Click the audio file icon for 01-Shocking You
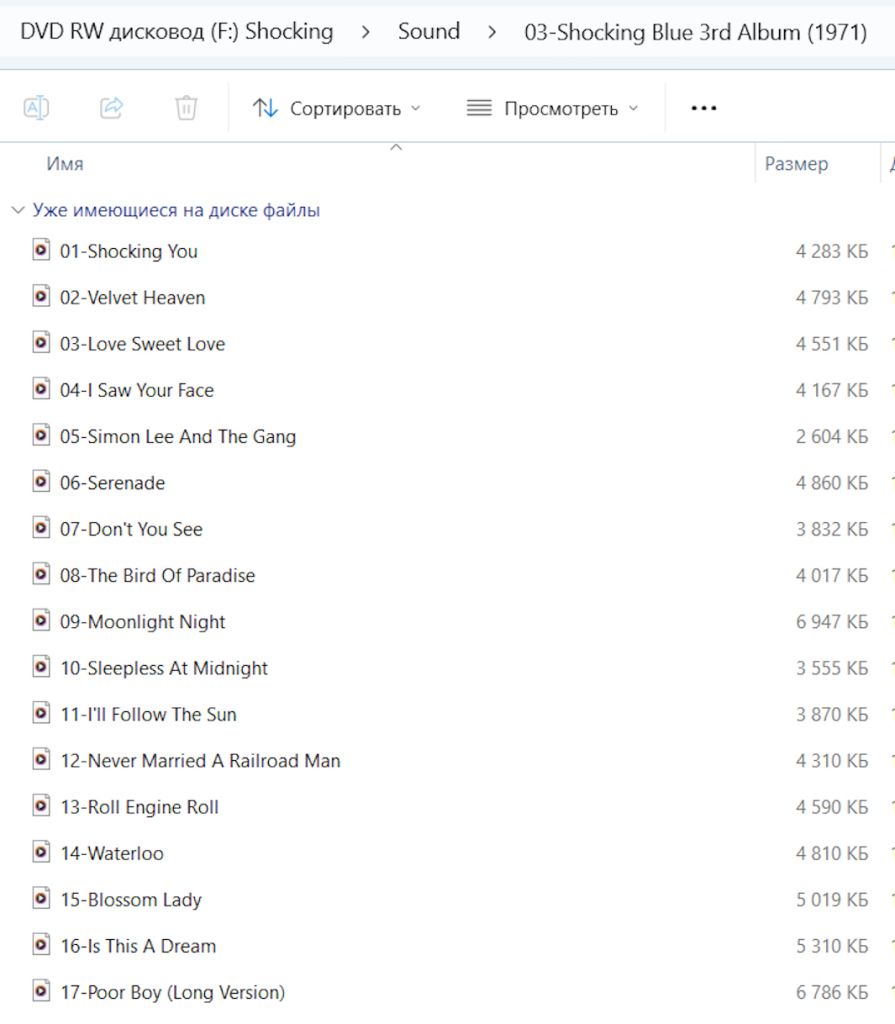 (41, 250)
